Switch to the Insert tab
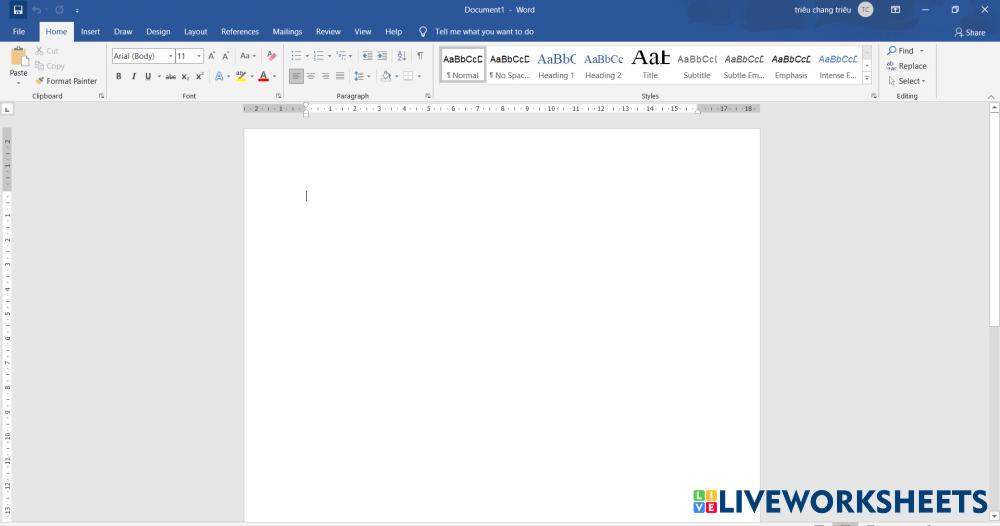1000x526 pixels. [x=90, y=32]
